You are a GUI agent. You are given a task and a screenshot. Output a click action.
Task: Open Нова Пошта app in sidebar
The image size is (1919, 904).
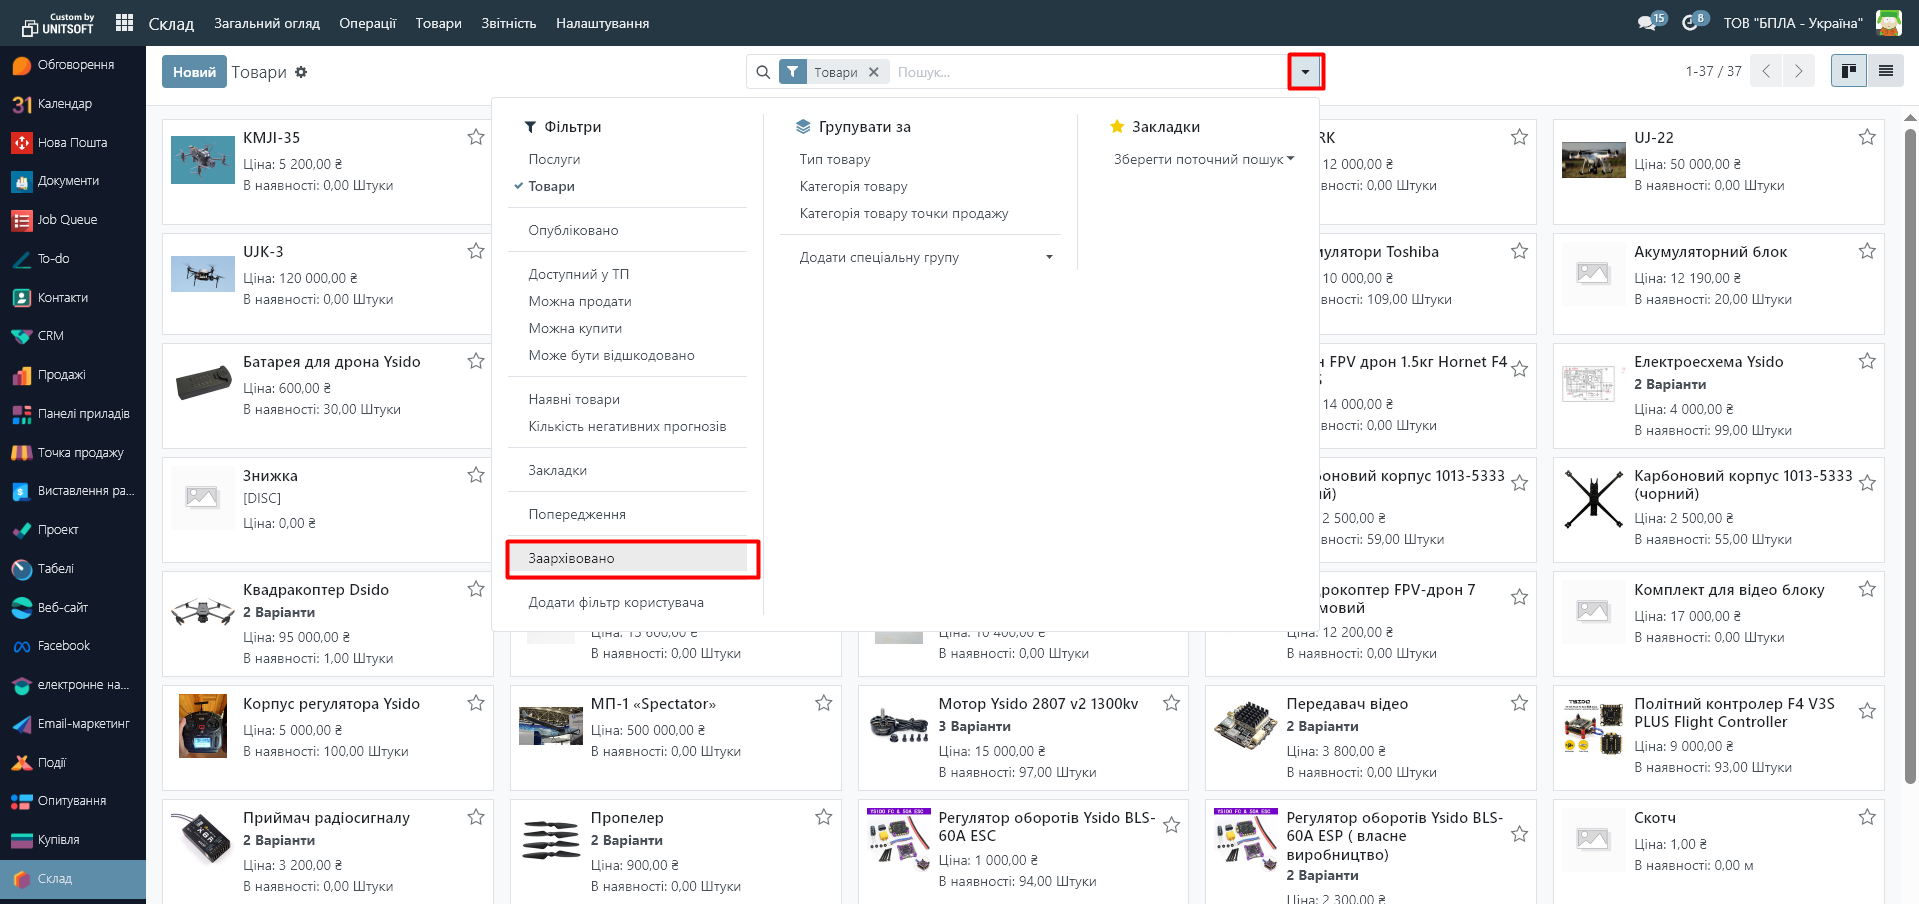[x=72, y=143]
